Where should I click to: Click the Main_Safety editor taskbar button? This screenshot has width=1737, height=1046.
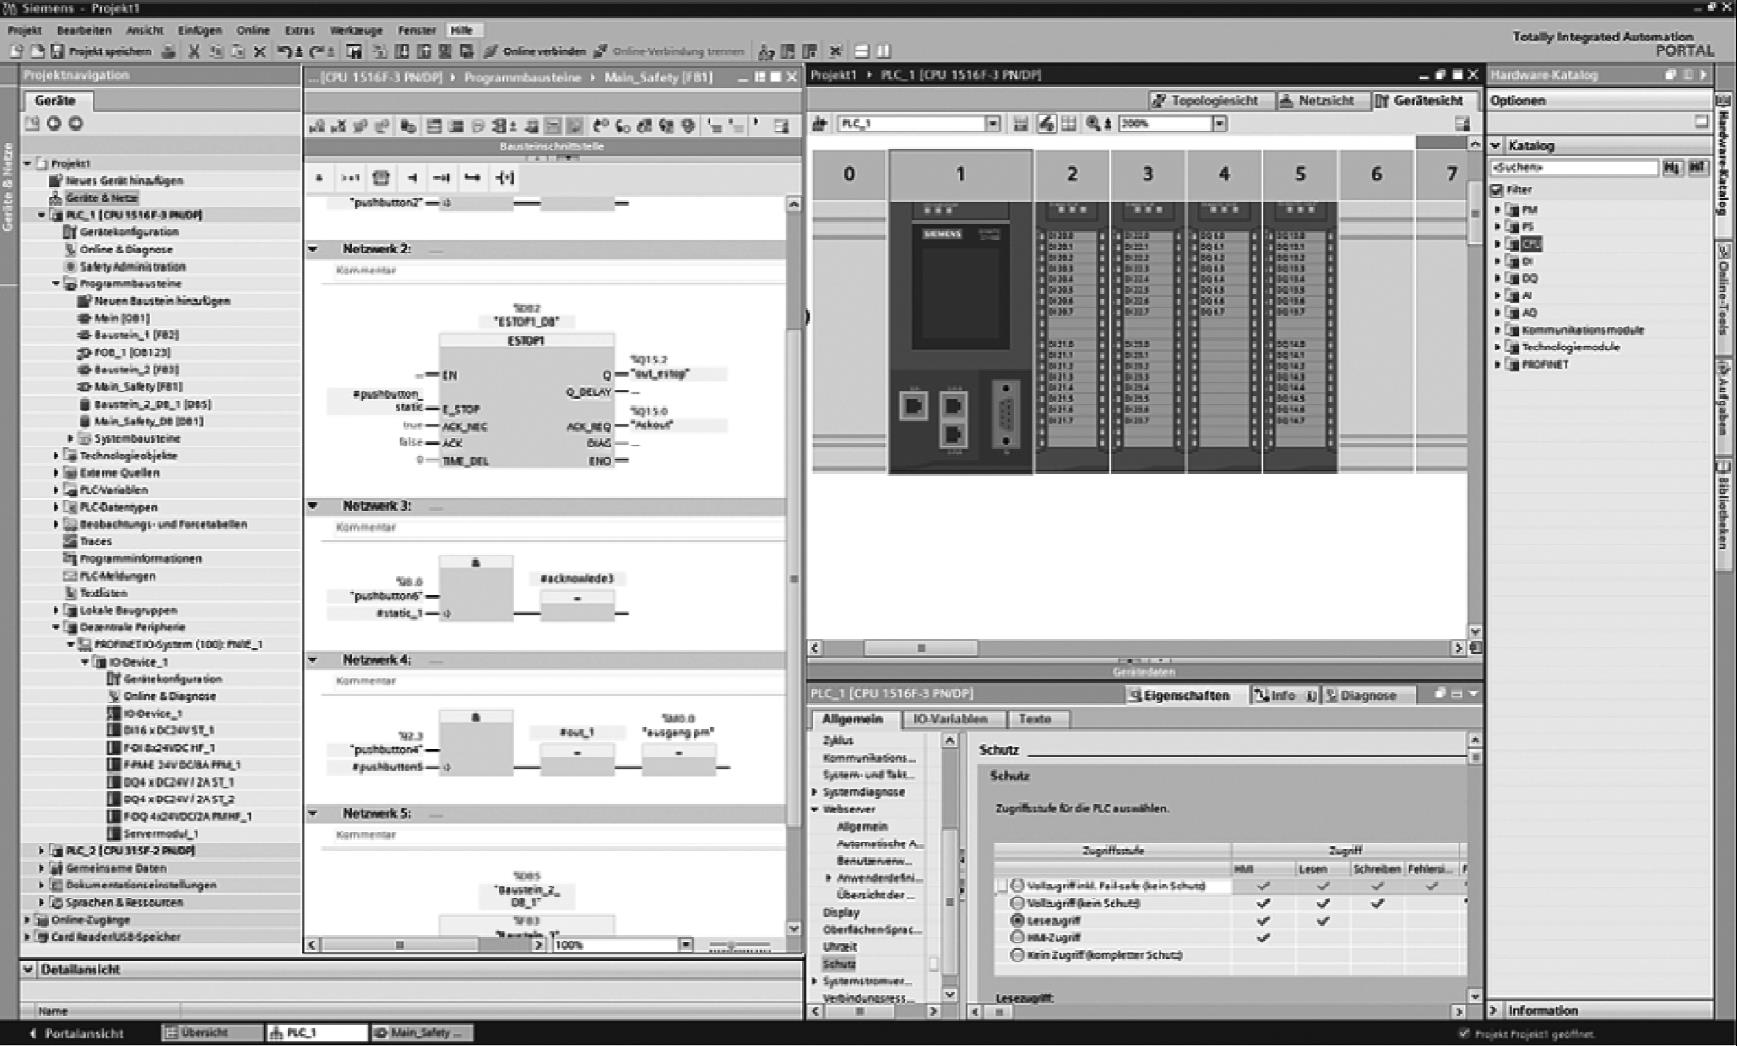pyautogui.click(x=423, y=1033)
